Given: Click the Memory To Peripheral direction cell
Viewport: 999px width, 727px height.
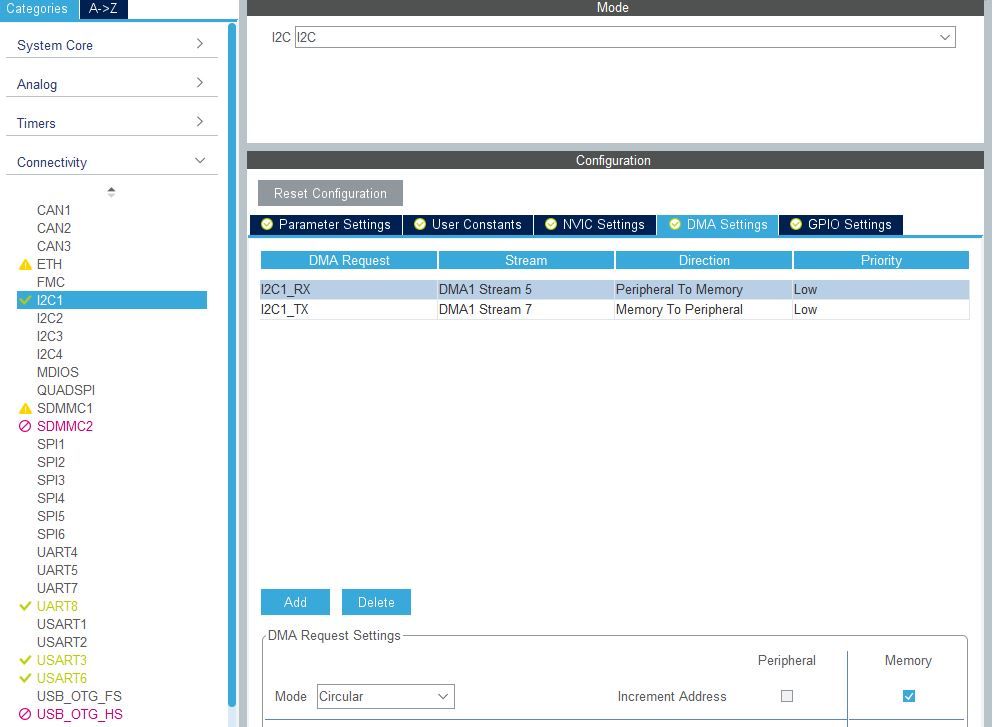Looking at the screenshot, I should (x=704, y=310).
